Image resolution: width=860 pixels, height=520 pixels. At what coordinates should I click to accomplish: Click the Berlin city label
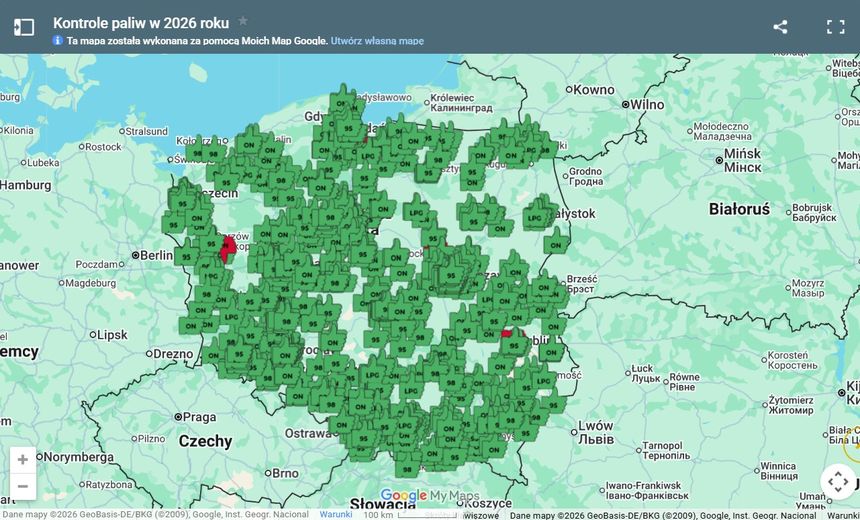(x=156, y=255)
